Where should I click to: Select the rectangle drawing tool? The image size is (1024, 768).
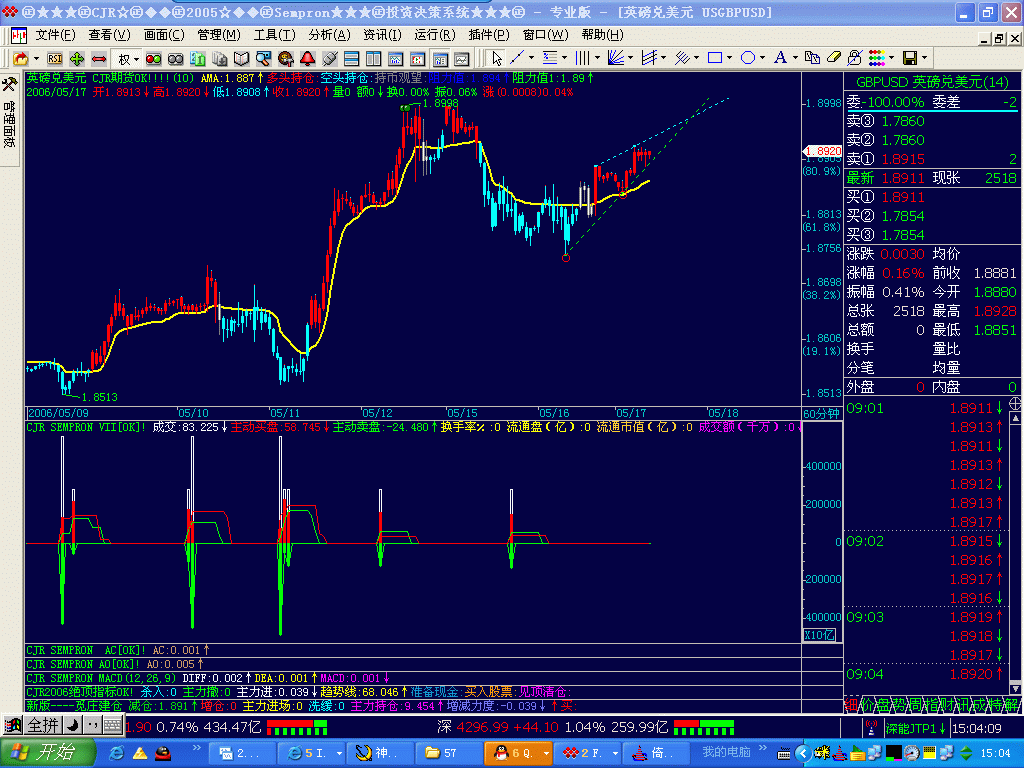point(715,58)
